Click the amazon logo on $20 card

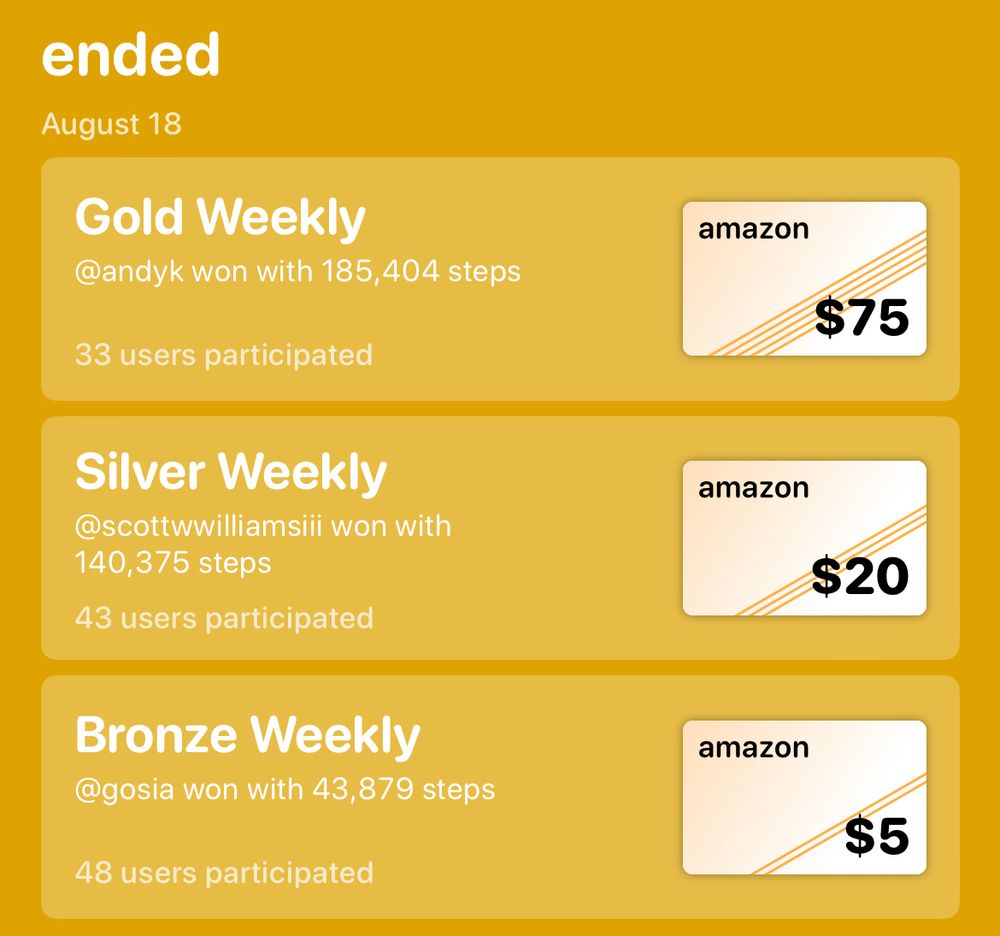click(753, 488)
